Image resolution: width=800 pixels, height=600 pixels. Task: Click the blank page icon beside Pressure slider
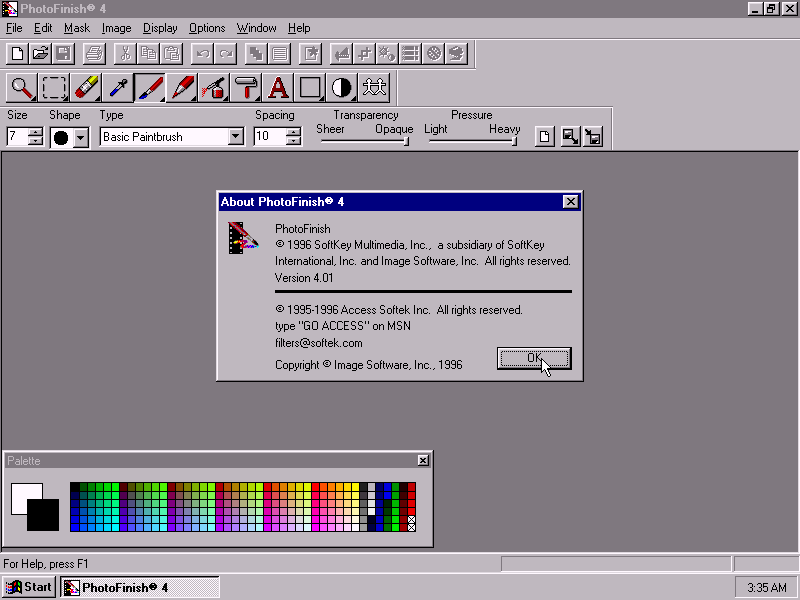pos(545,137)
